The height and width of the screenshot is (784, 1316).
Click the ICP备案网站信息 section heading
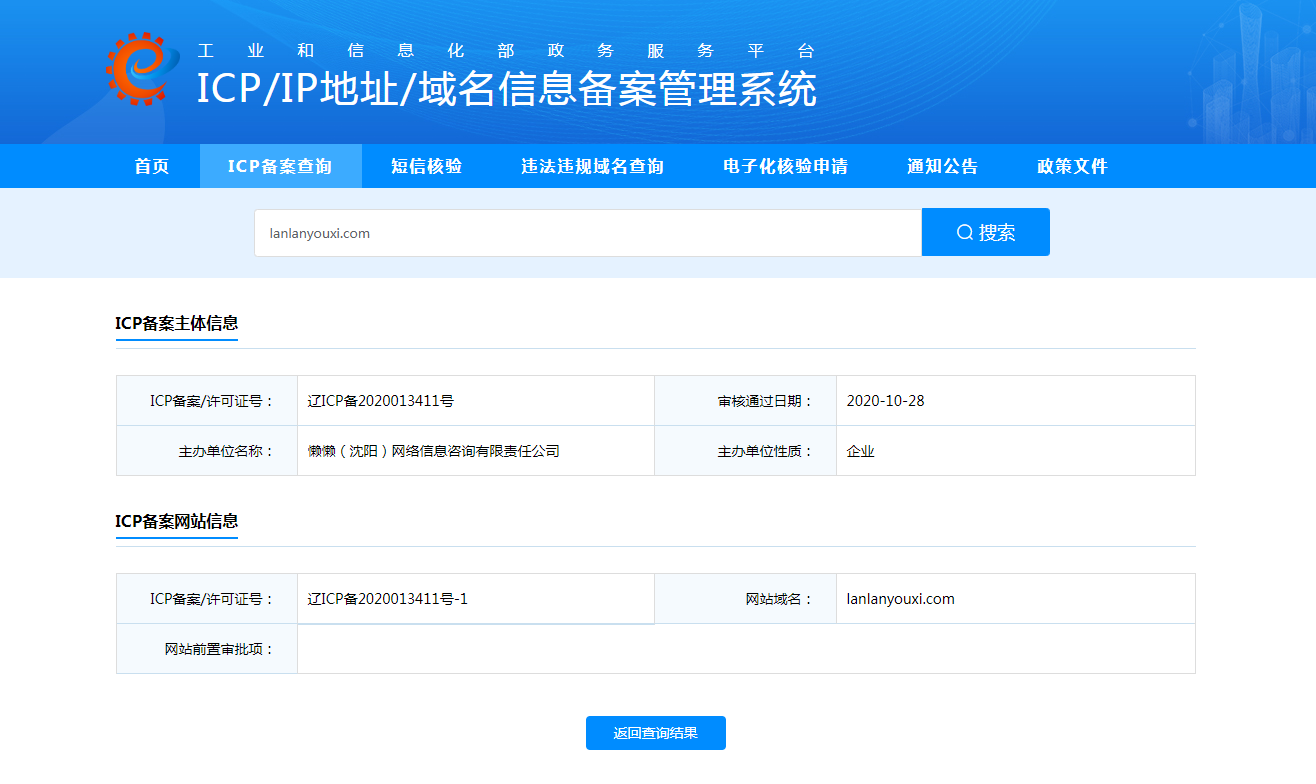(x=177, y=521)
